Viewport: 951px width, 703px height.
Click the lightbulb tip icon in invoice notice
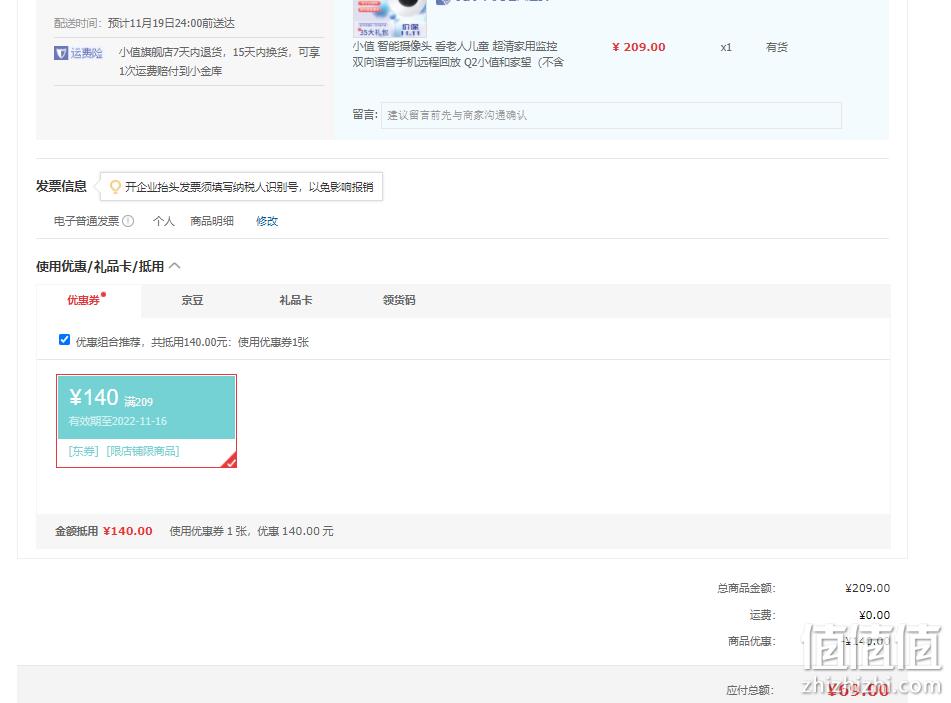[x=115, y=187]
